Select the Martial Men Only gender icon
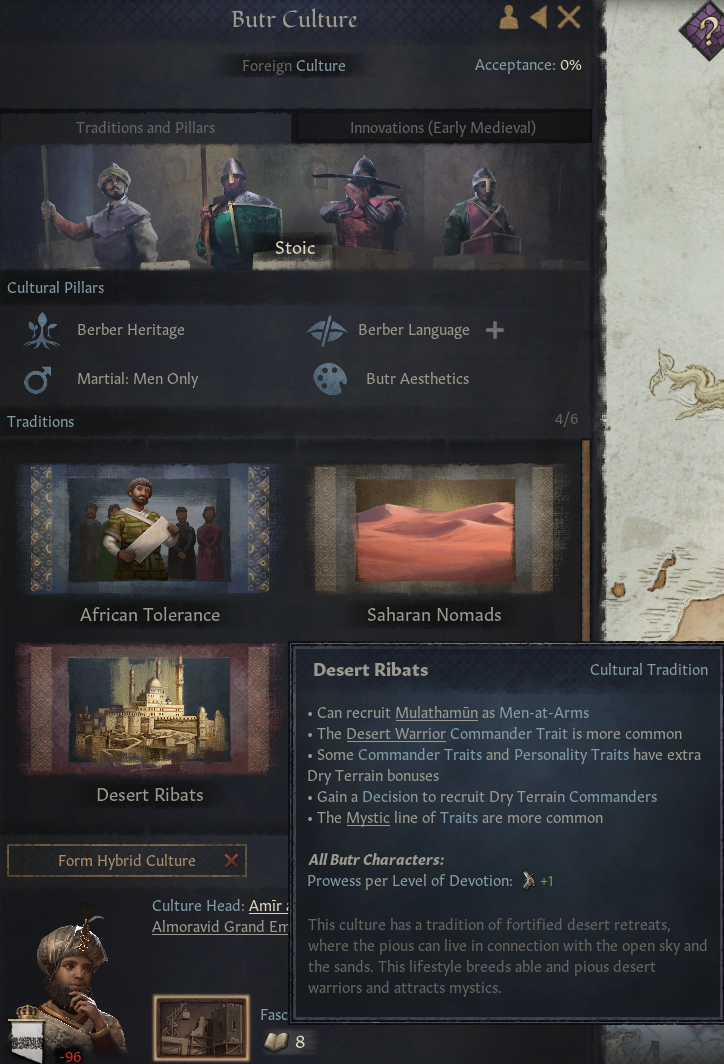This screenshot has height=1064, width=724. click(37, 379)
